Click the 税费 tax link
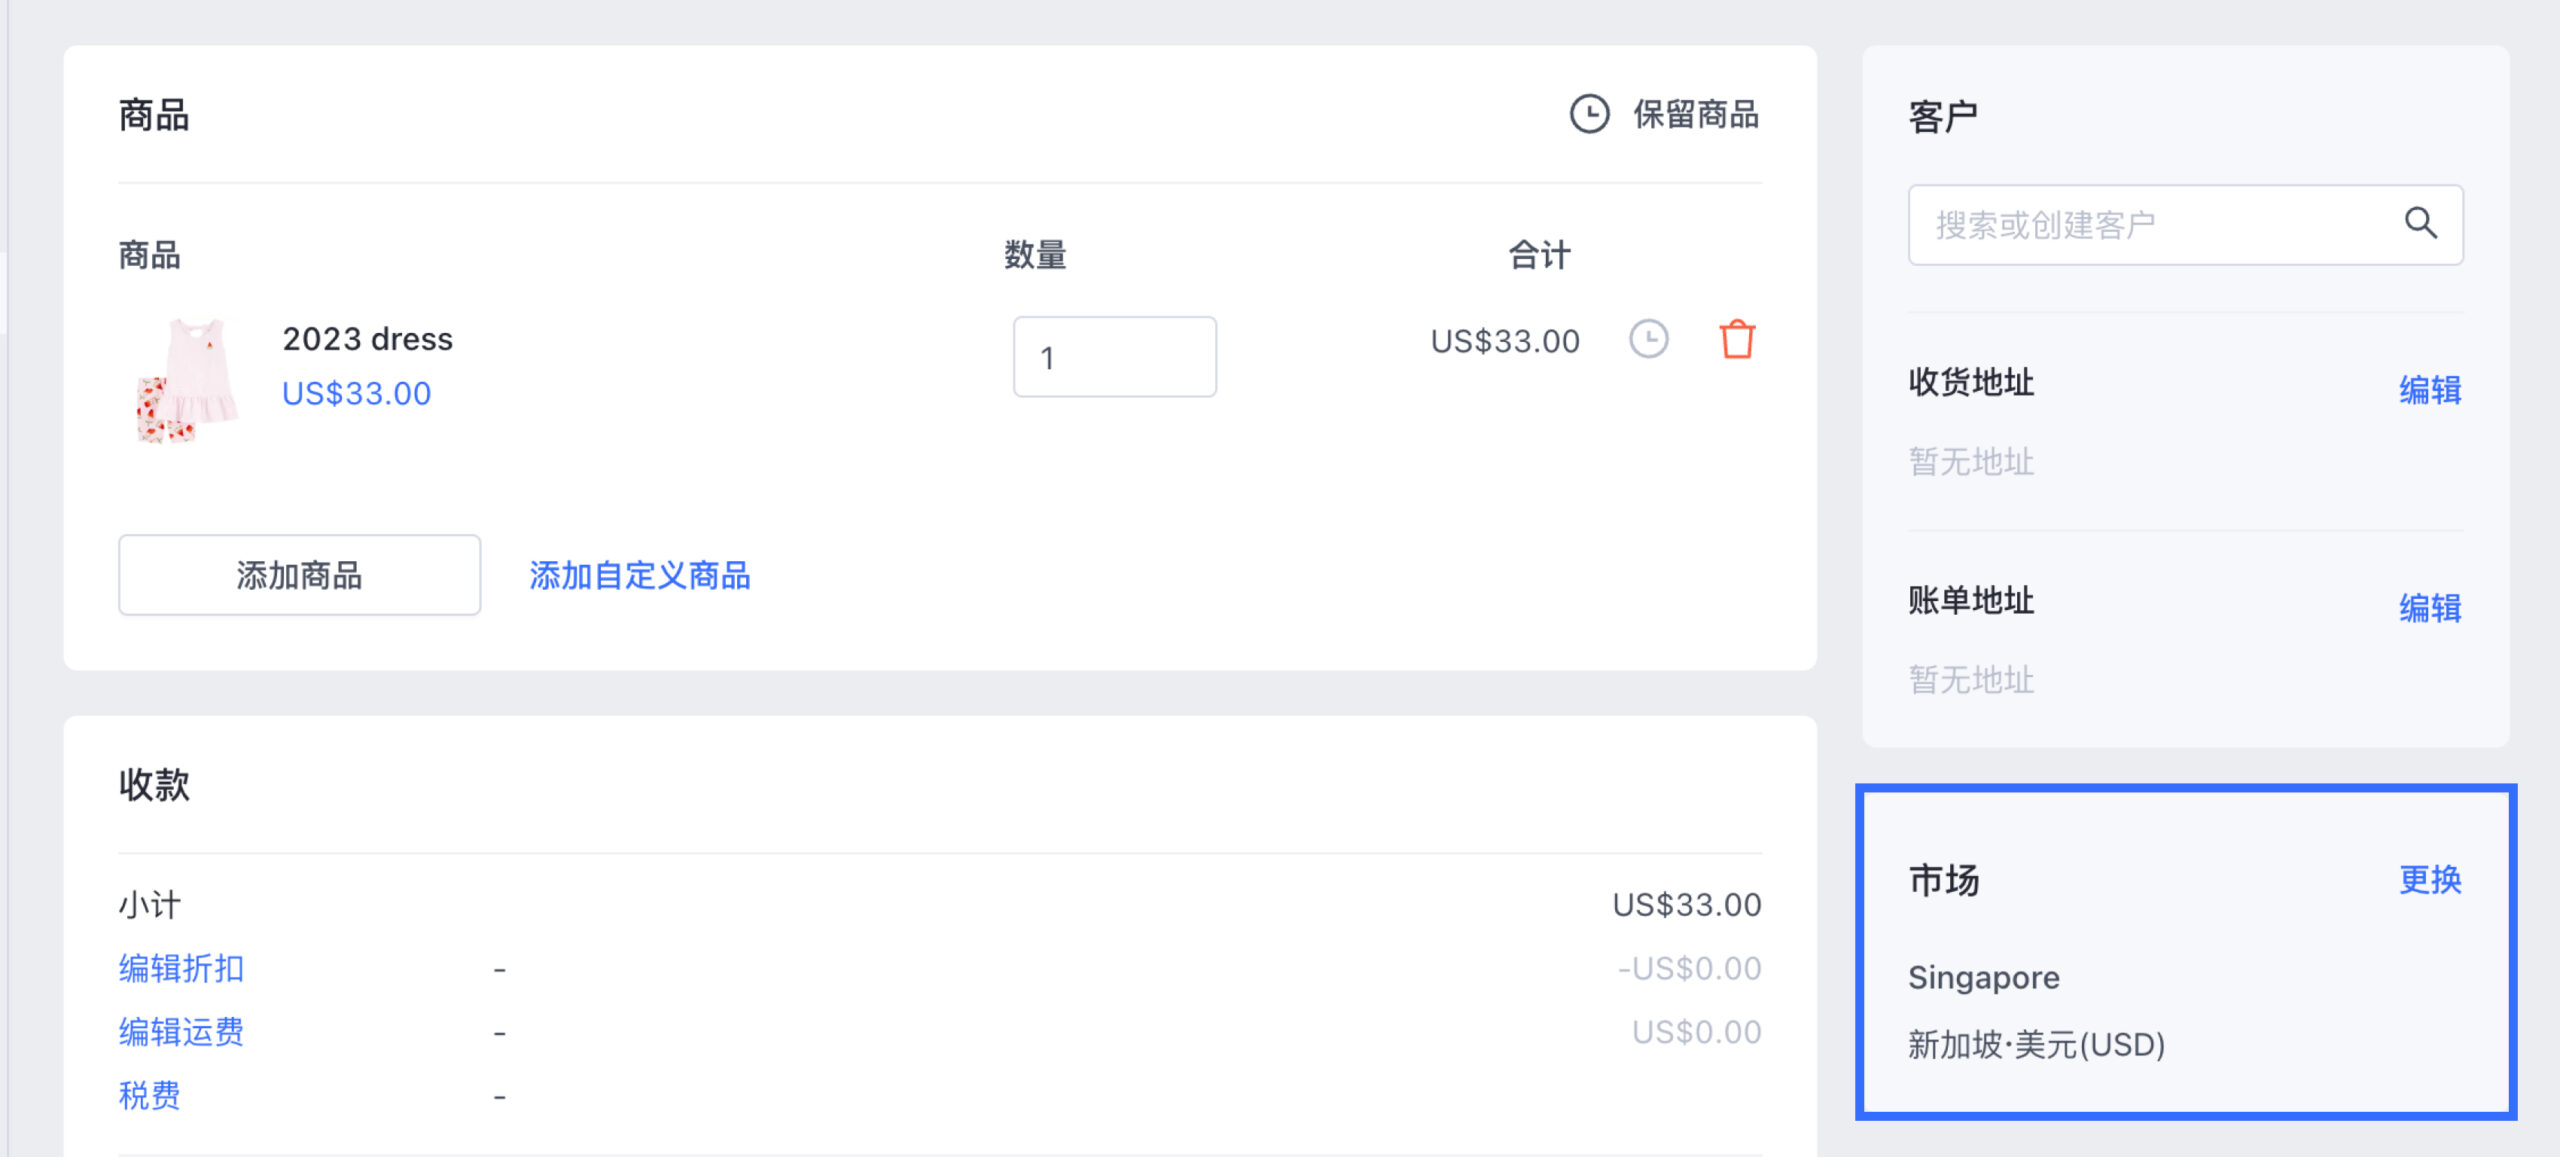 click(x=150, y=1096)
